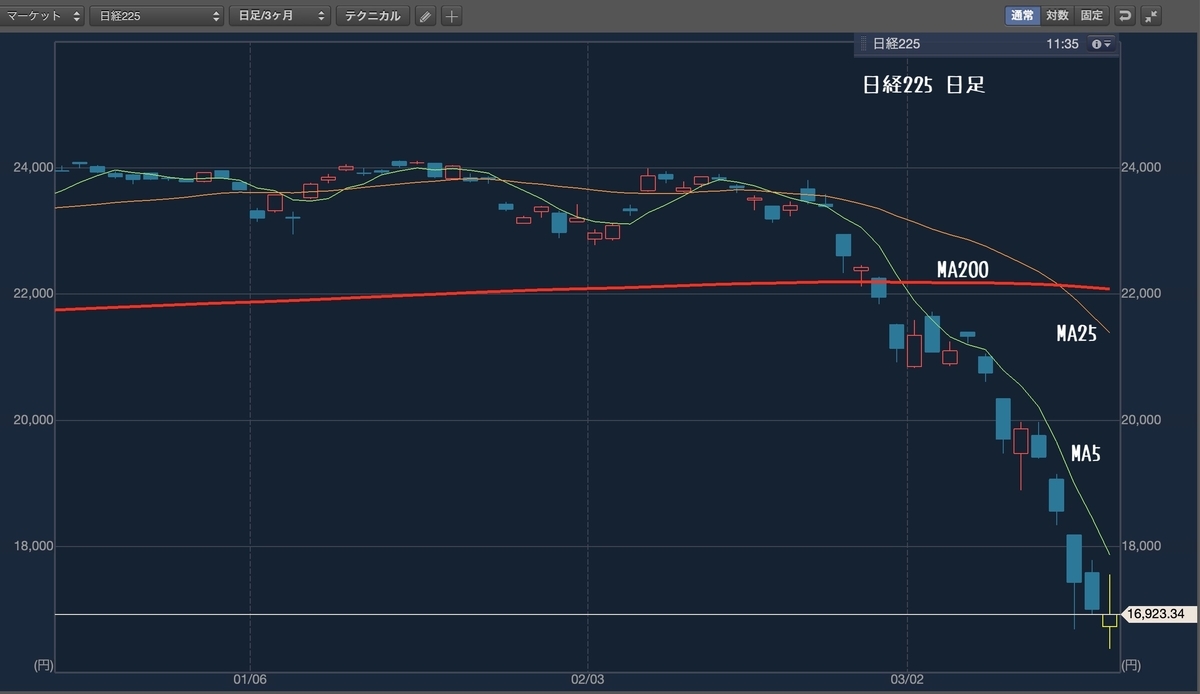Click the MA5 label
Screen dimensions: 1200x694
[x=1086, y=454]
